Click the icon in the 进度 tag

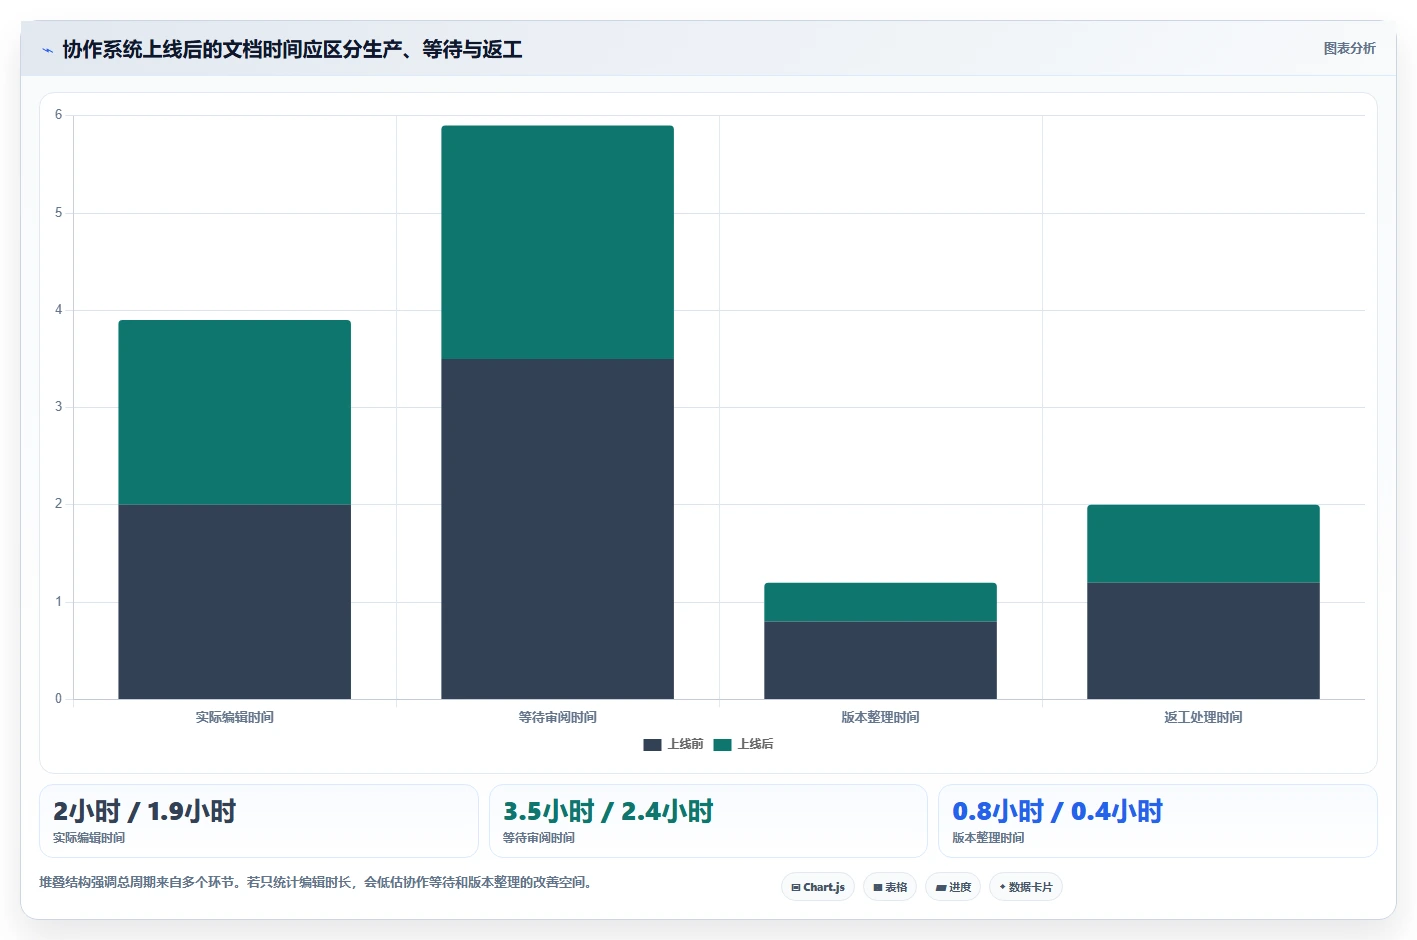pos(941,888)
